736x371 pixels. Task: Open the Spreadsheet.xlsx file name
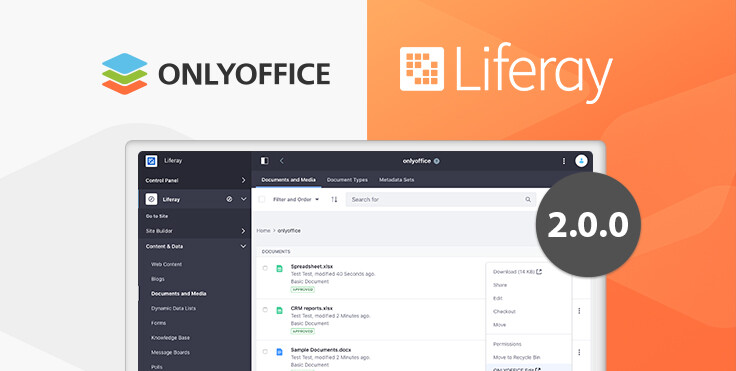312,266
